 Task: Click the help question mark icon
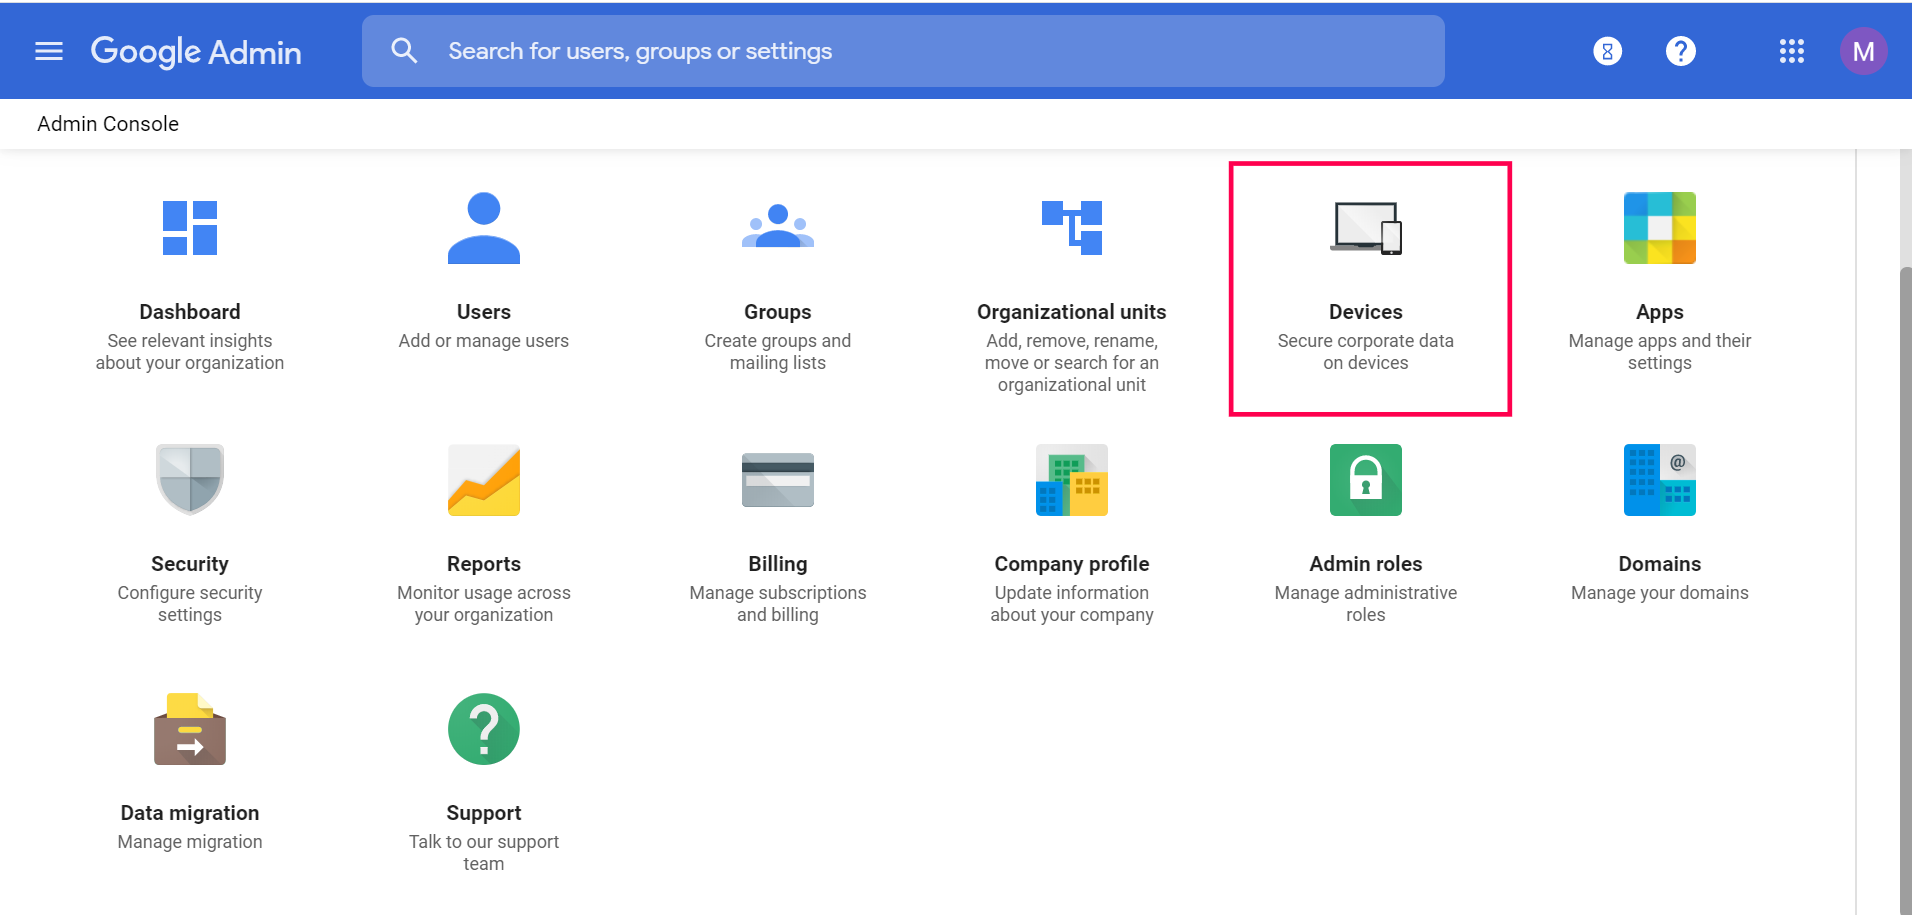[x=1681, y=51]
